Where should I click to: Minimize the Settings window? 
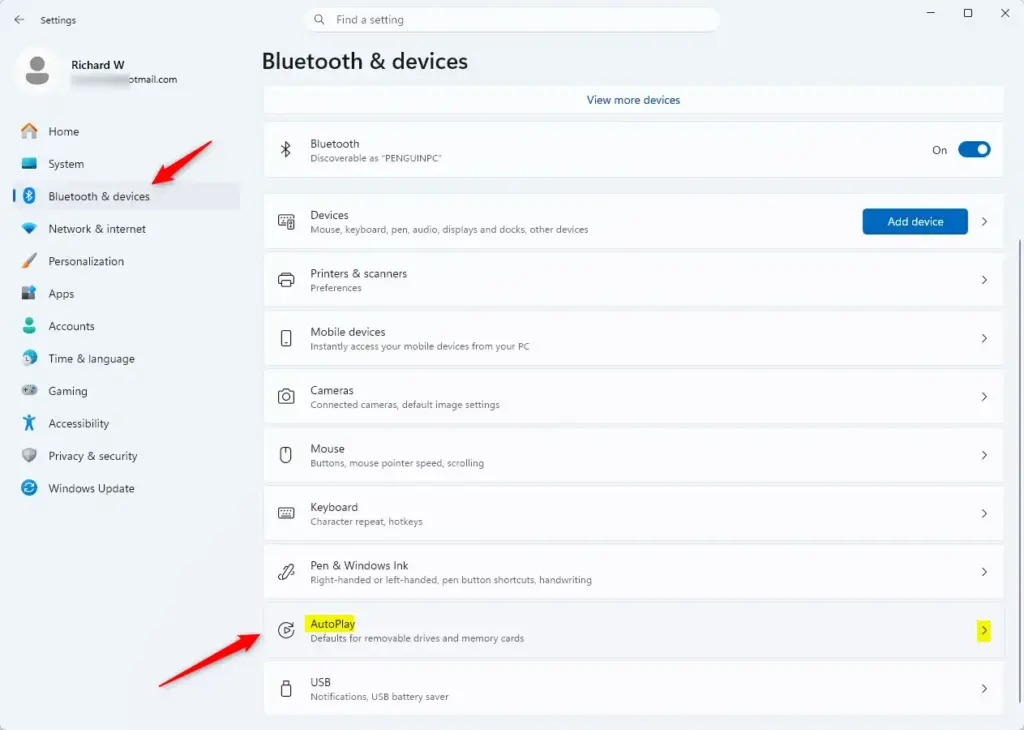coord(931,13)
